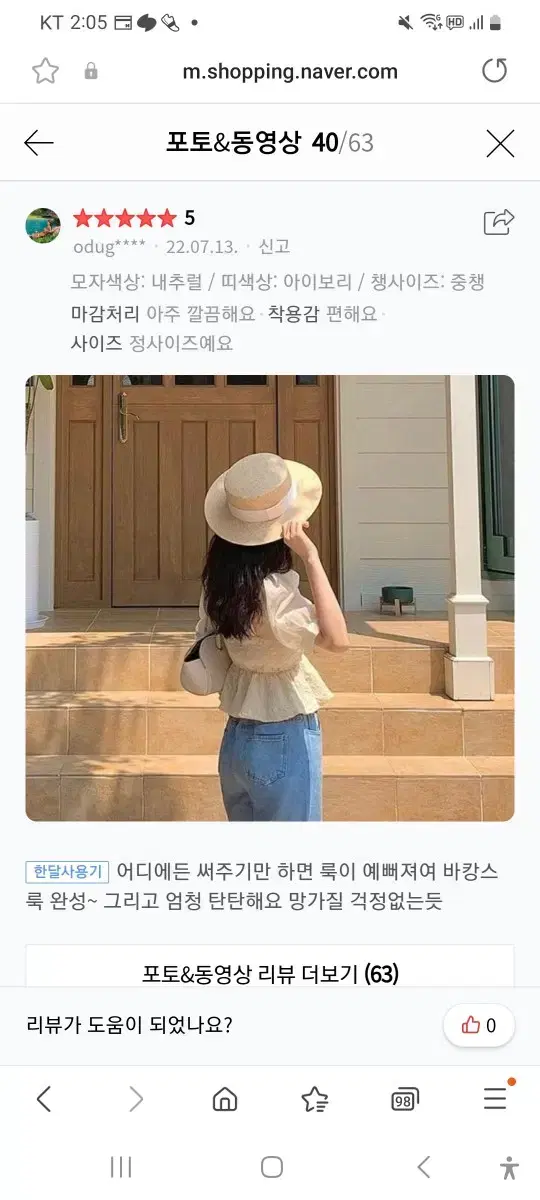Open the accessibility shortcut figure icon

click(509, 1167)
